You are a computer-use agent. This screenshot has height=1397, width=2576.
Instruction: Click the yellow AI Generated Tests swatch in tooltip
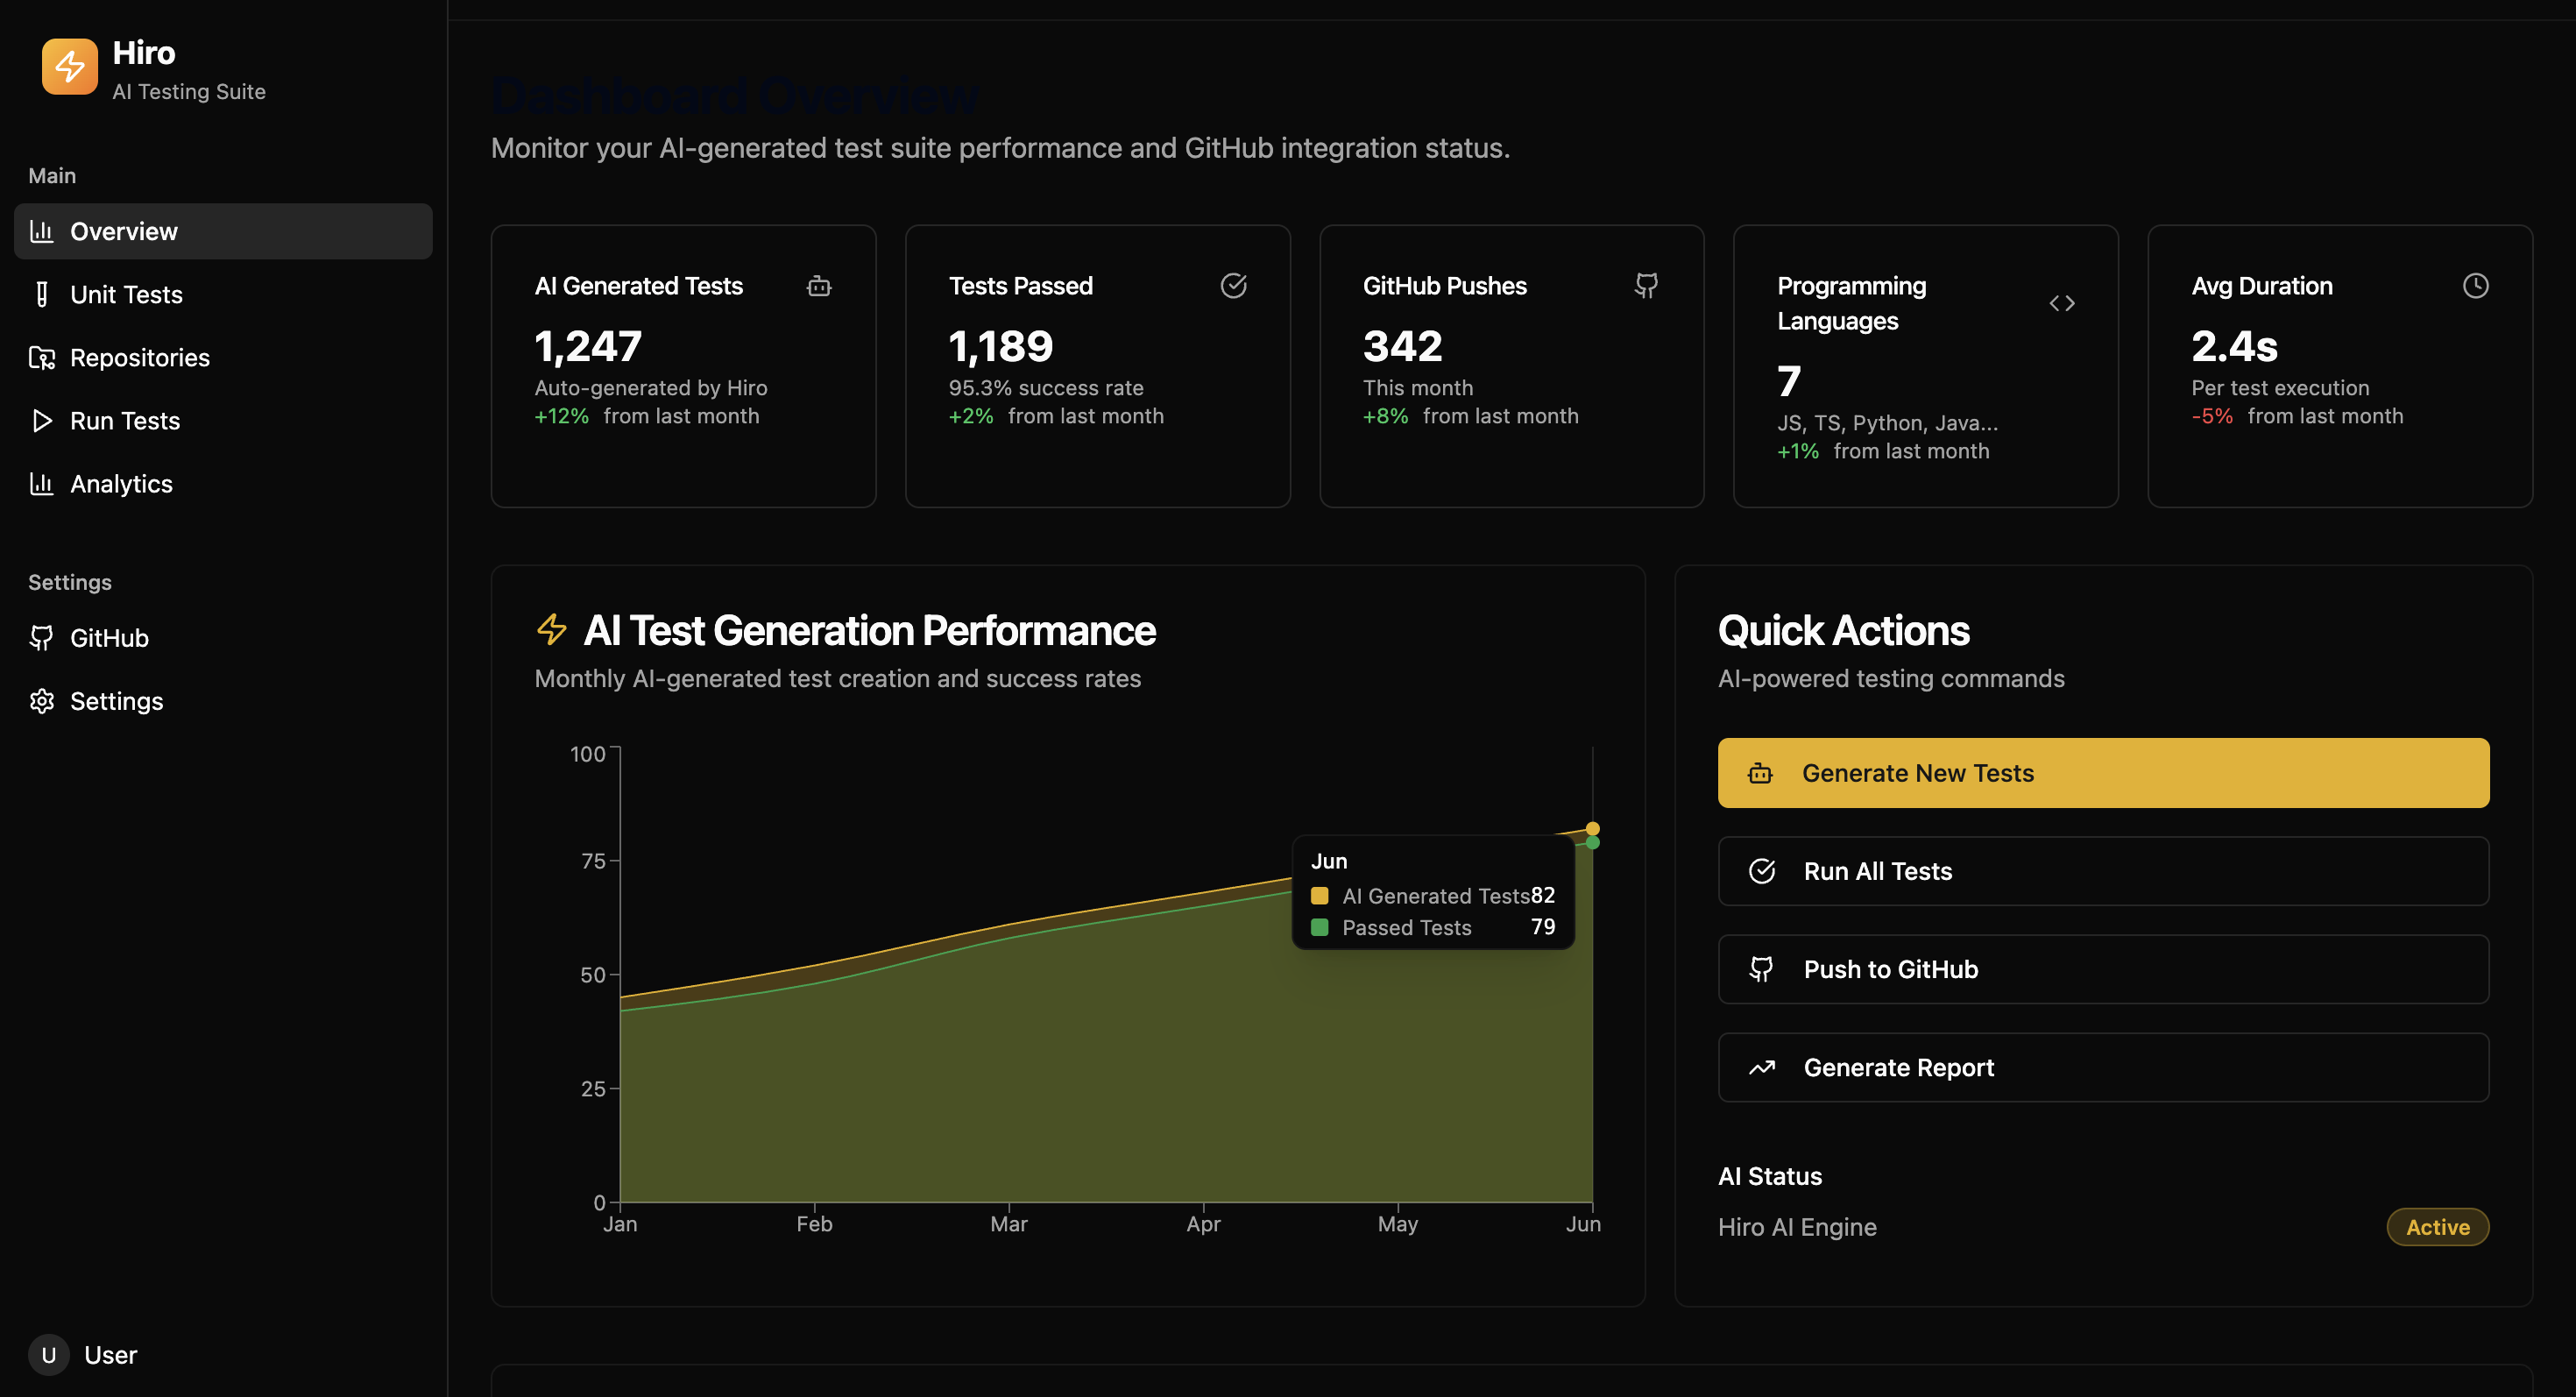(x=1319, y=896)
